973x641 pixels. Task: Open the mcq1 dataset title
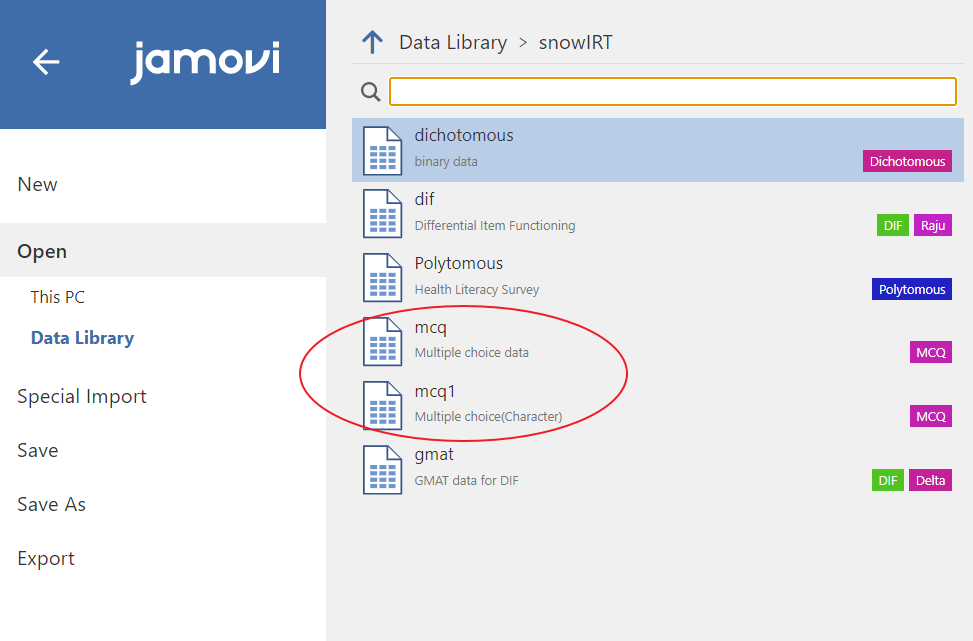435,392
